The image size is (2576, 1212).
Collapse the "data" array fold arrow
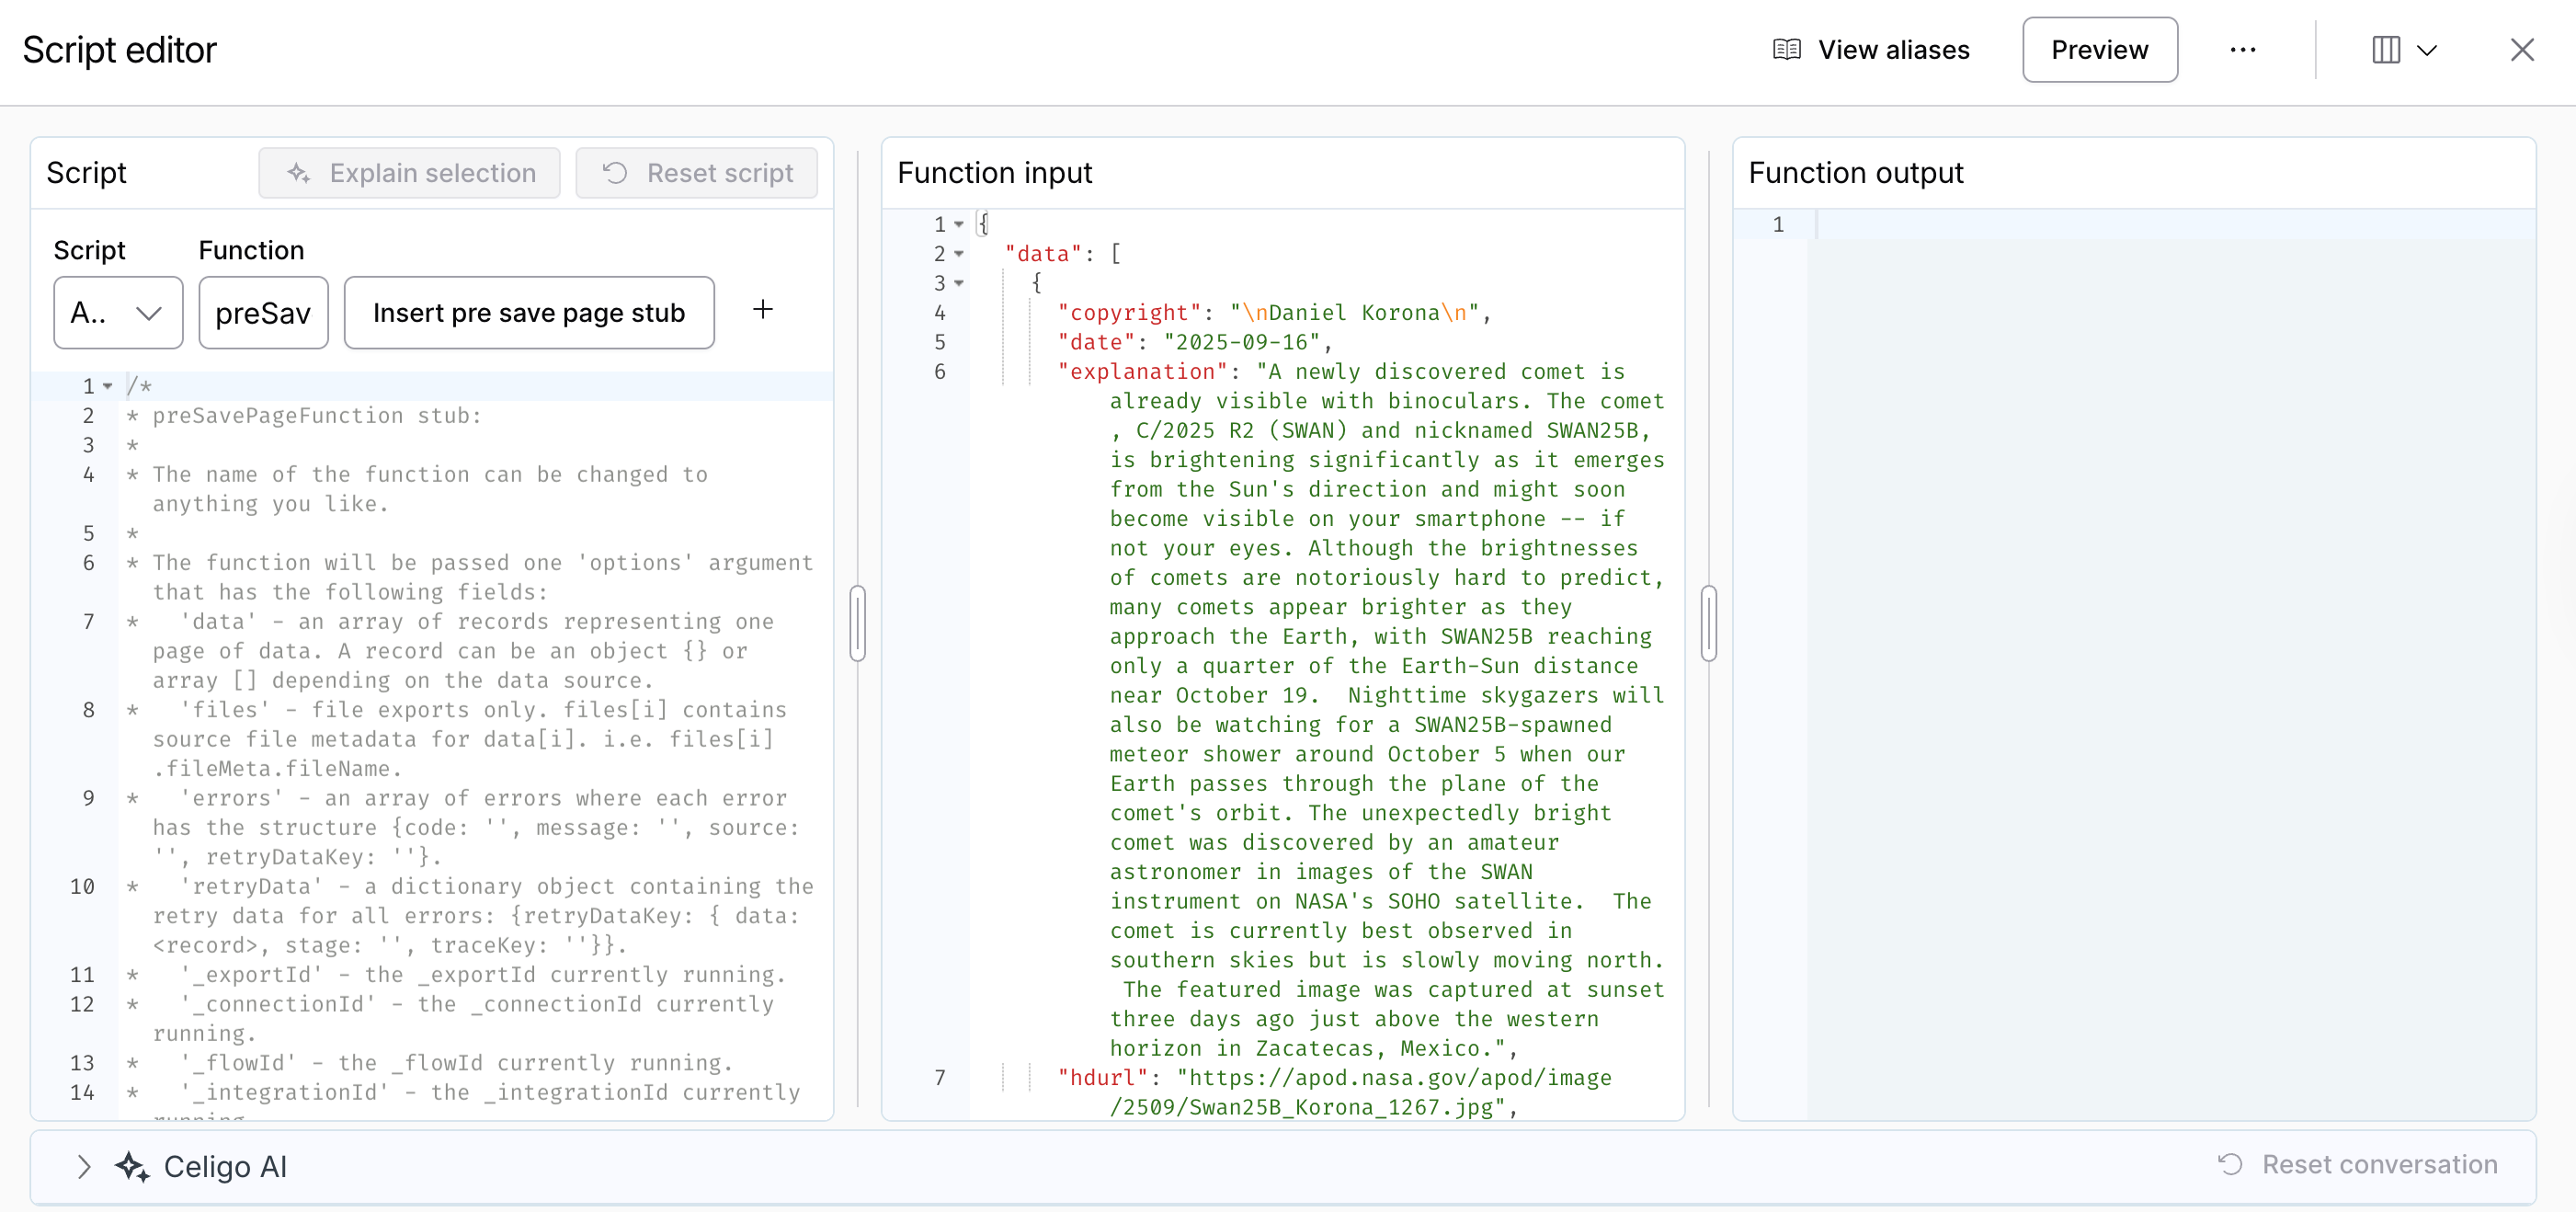959,254
